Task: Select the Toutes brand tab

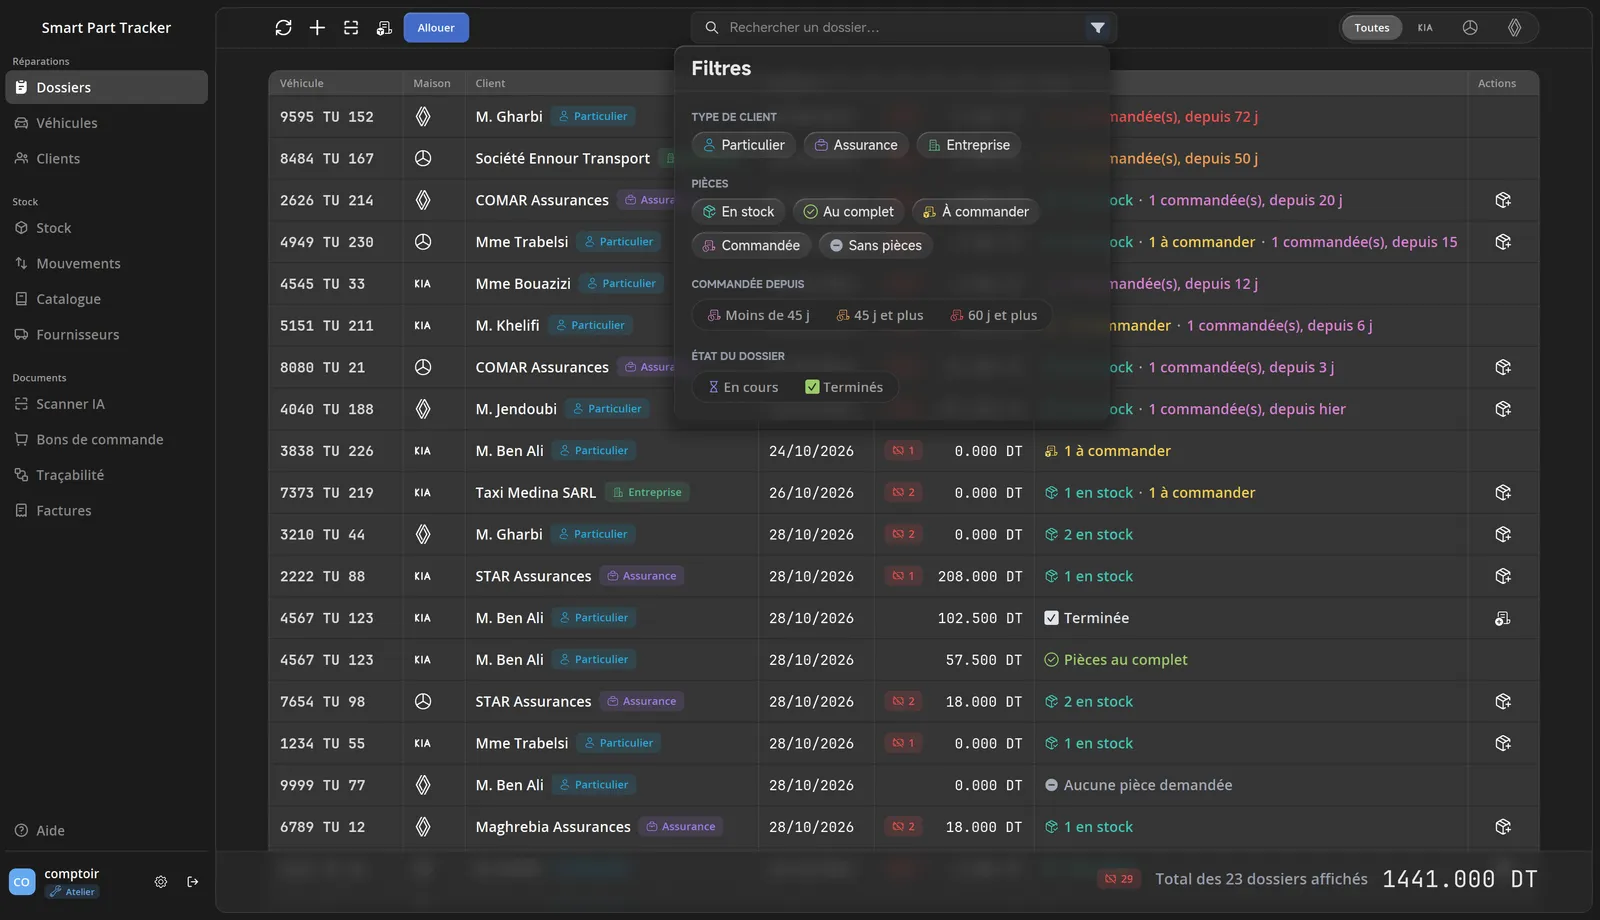Action: point(1372,28)
